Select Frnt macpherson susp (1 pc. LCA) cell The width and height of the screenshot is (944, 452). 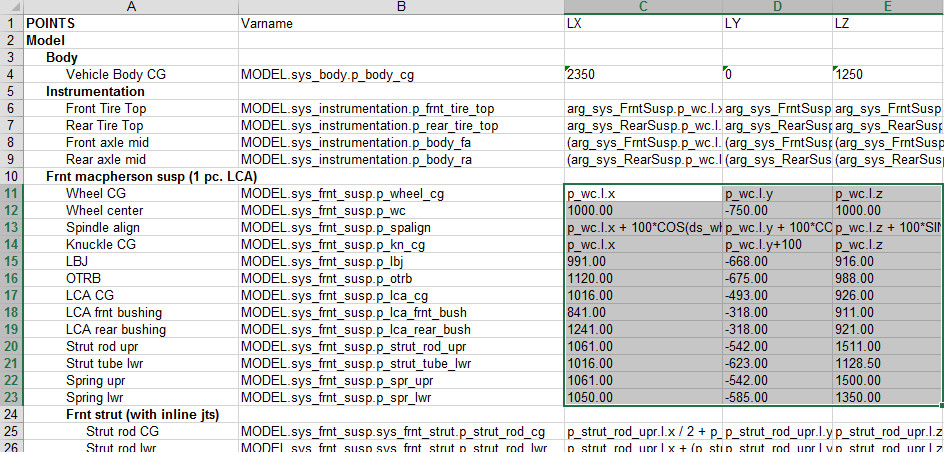tap(131, 177)
